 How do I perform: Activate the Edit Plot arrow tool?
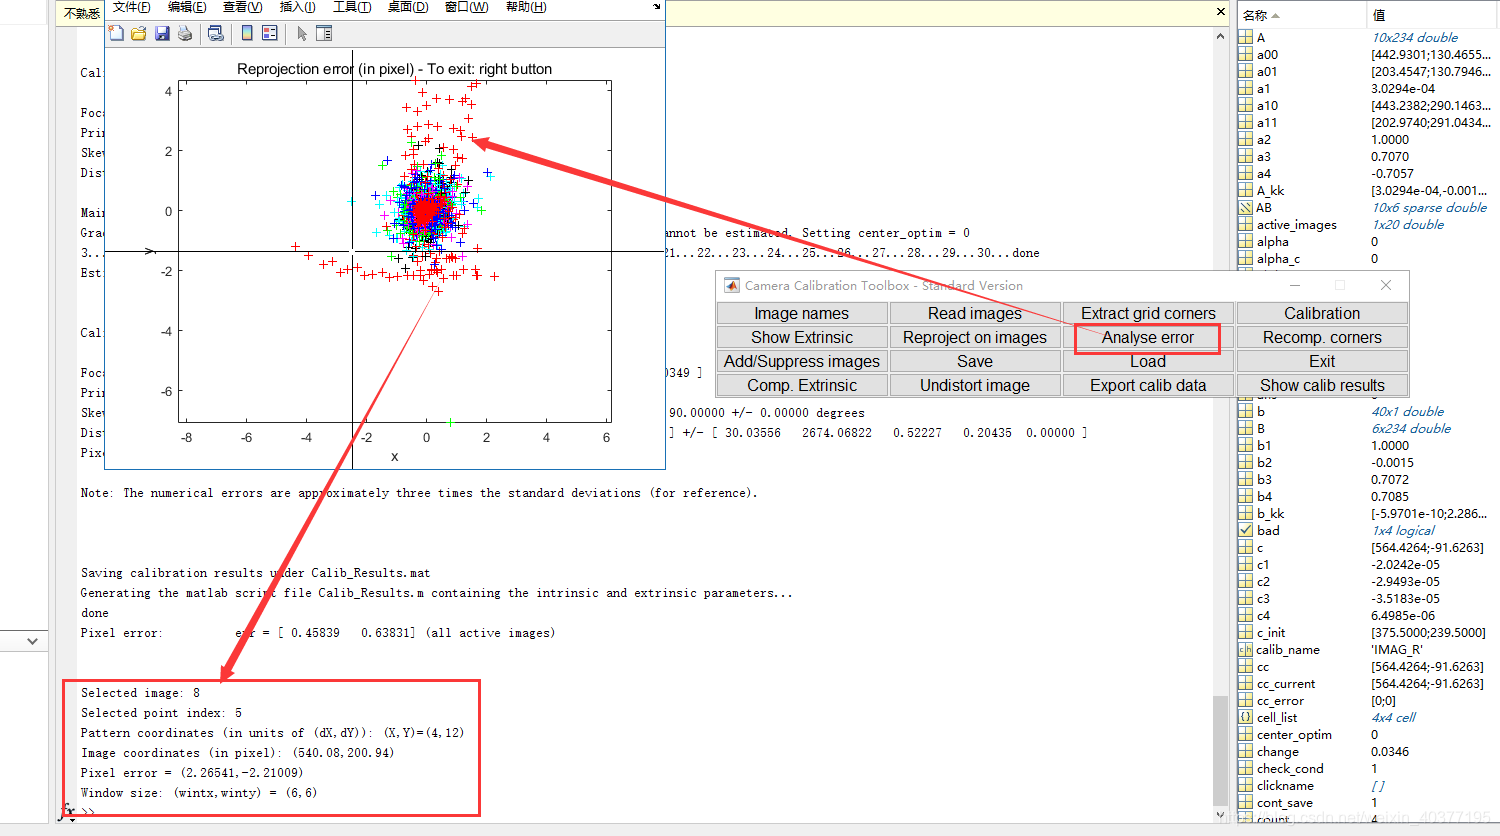(x=302, y=33)
